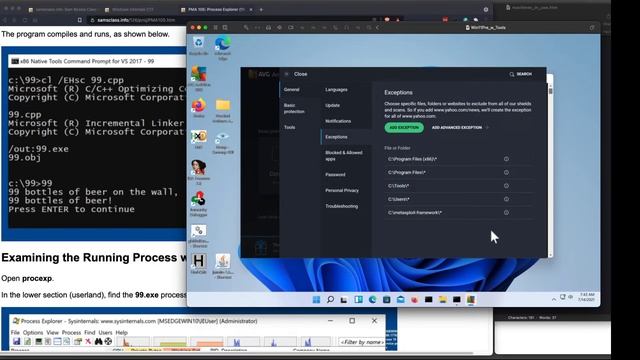Click the icon on the C:\Users\* row
640x360 pixels.
tap(506, 199)
